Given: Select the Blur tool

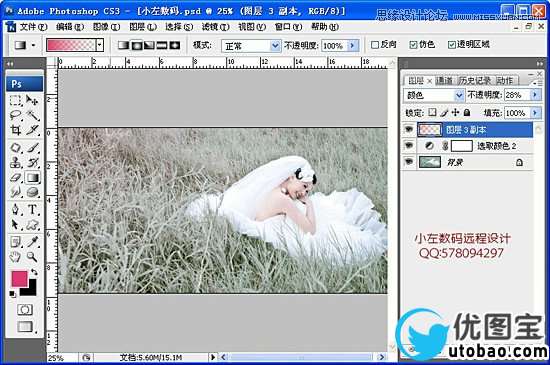Looking at the screenshot, I should (x=16, y=192).
